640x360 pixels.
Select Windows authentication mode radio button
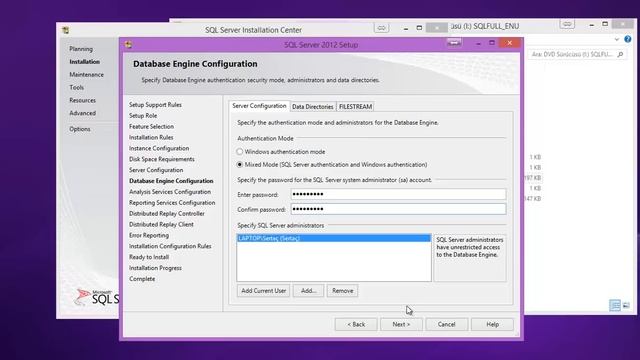coord(240,152)
